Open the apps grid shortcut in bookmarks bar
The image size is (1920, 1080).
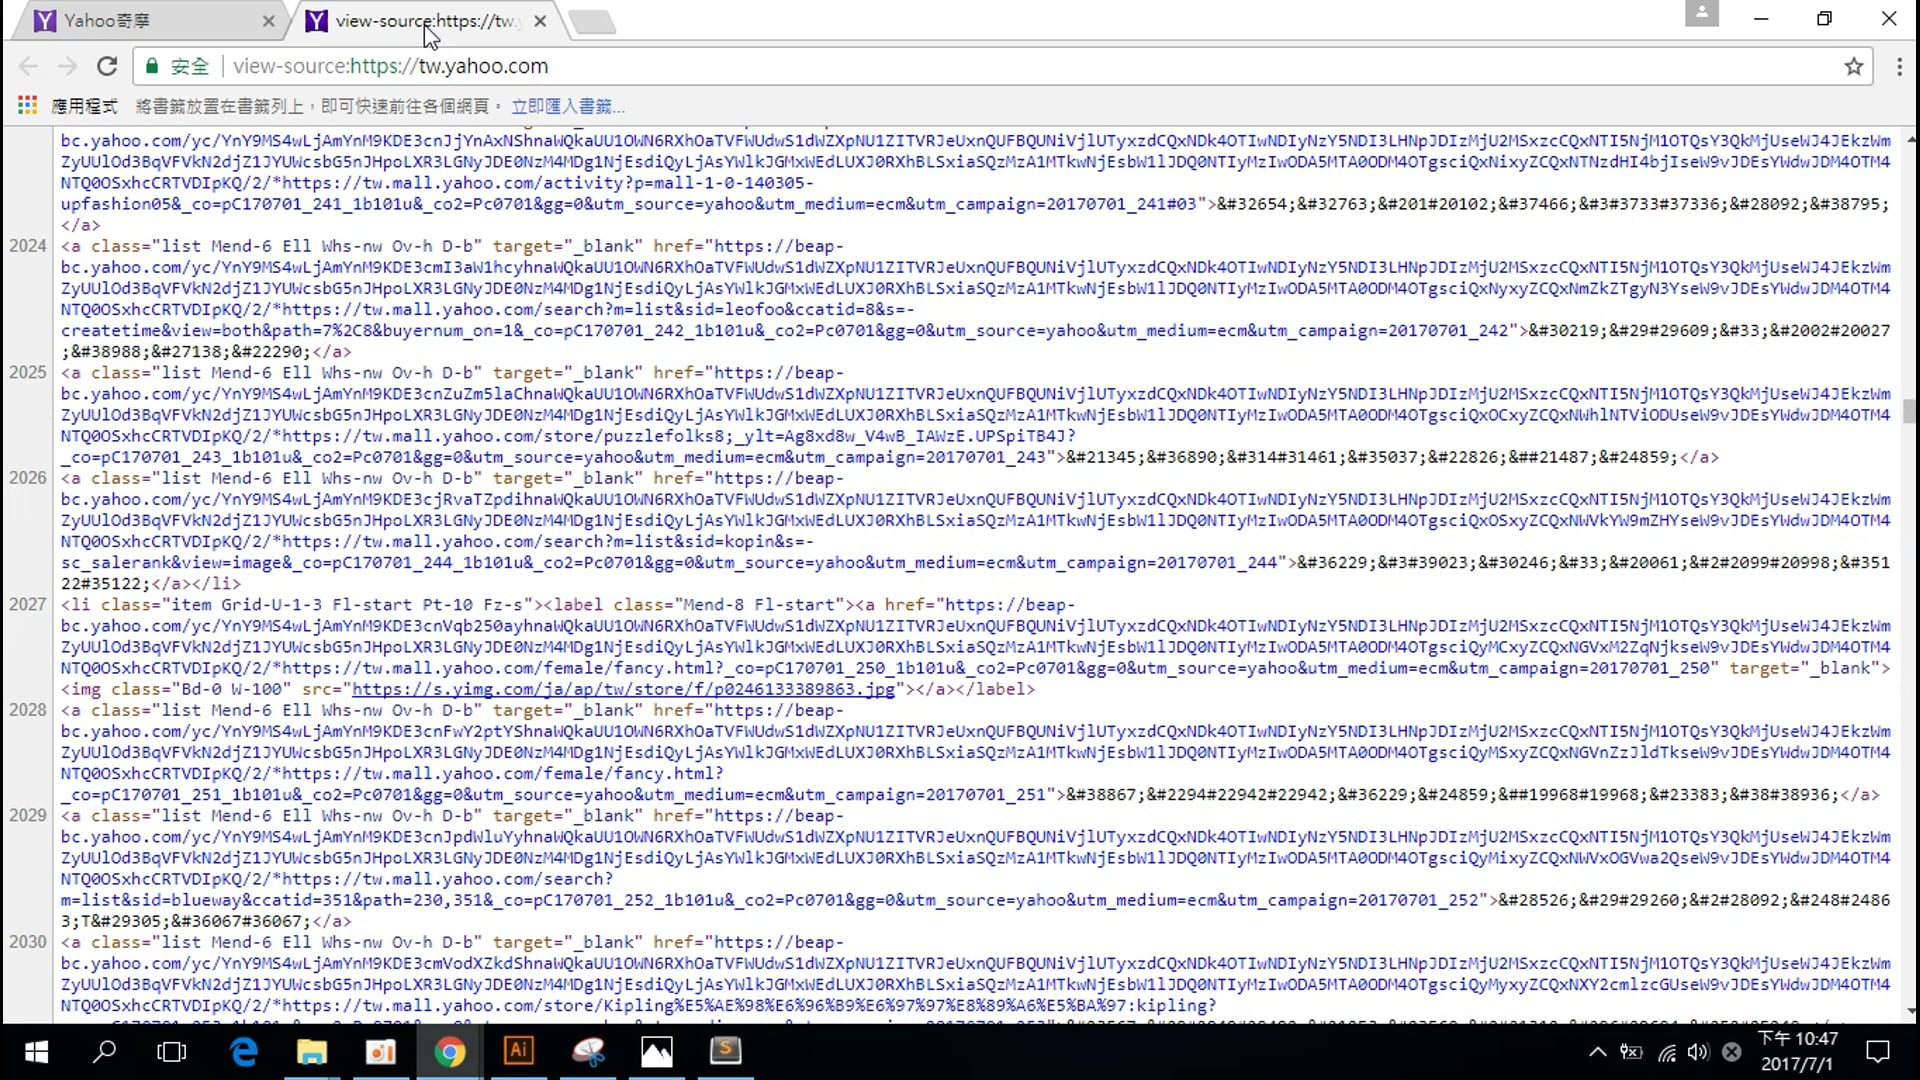(27, 105)
